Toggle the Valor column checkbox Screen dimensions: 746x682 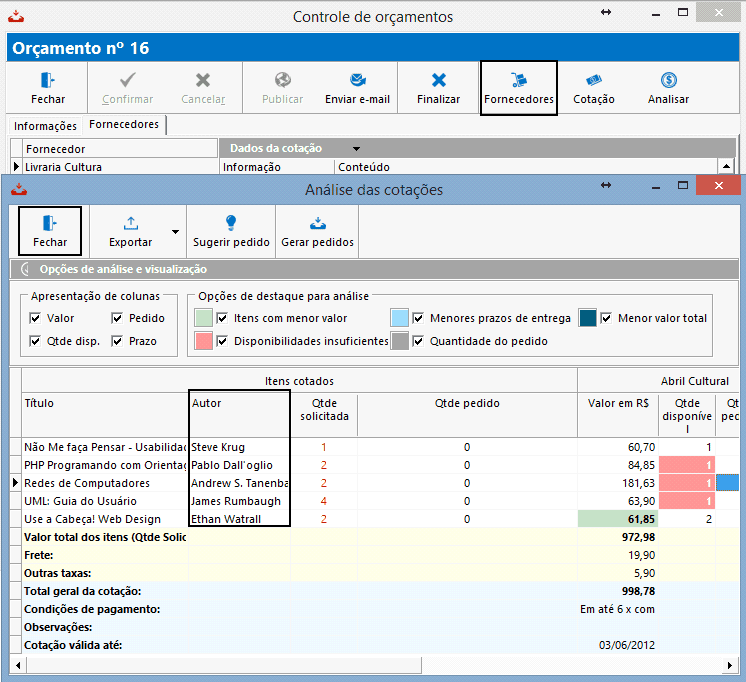[35, 318]
